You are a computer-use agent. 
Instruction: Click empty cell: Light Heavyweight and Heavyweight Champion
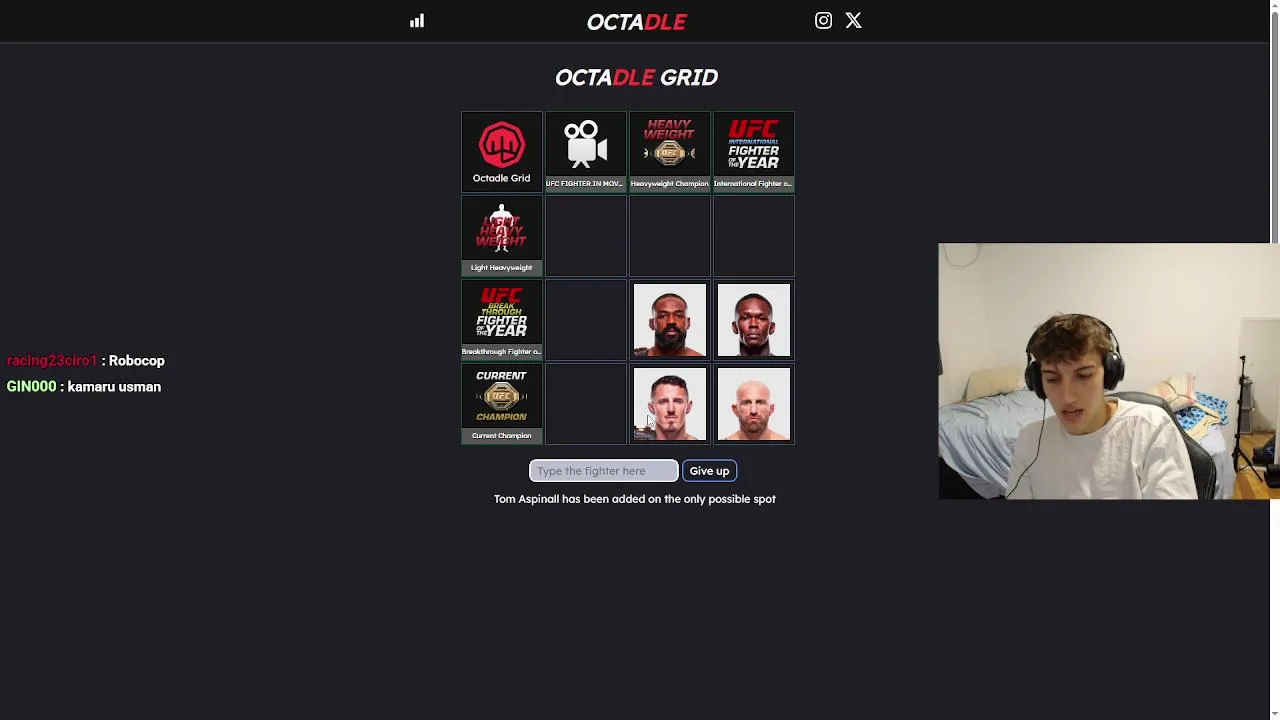[670, 236]
